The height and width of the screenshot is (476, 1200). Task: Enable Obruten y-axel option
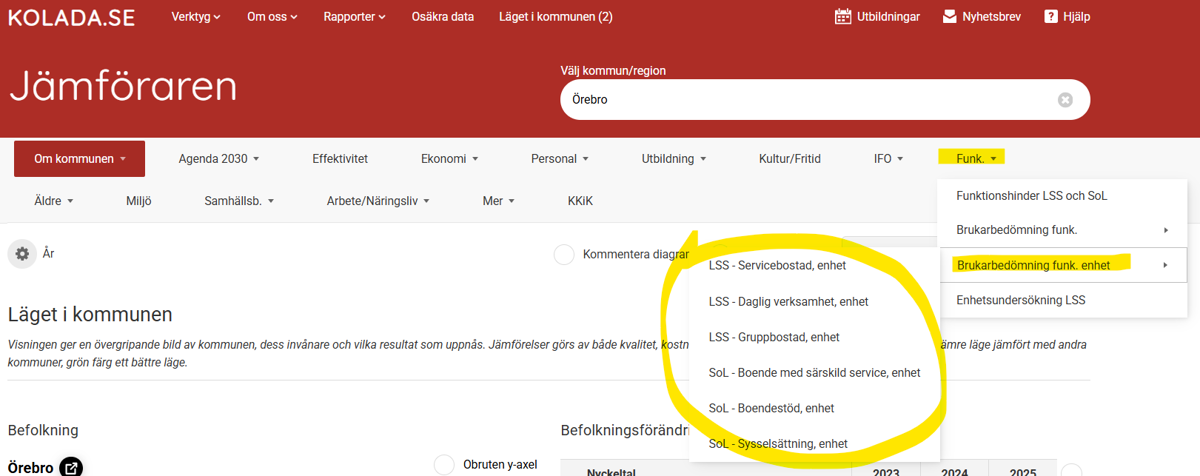tap(445, 465)
